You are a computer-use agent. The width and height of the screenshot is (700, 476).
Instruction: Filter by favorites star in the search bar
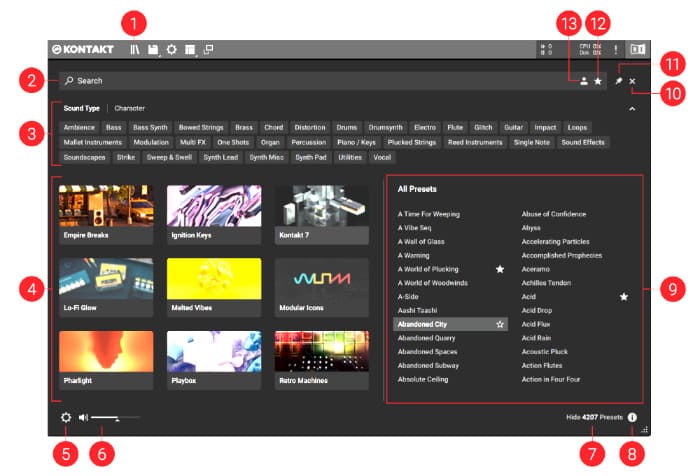598,81
